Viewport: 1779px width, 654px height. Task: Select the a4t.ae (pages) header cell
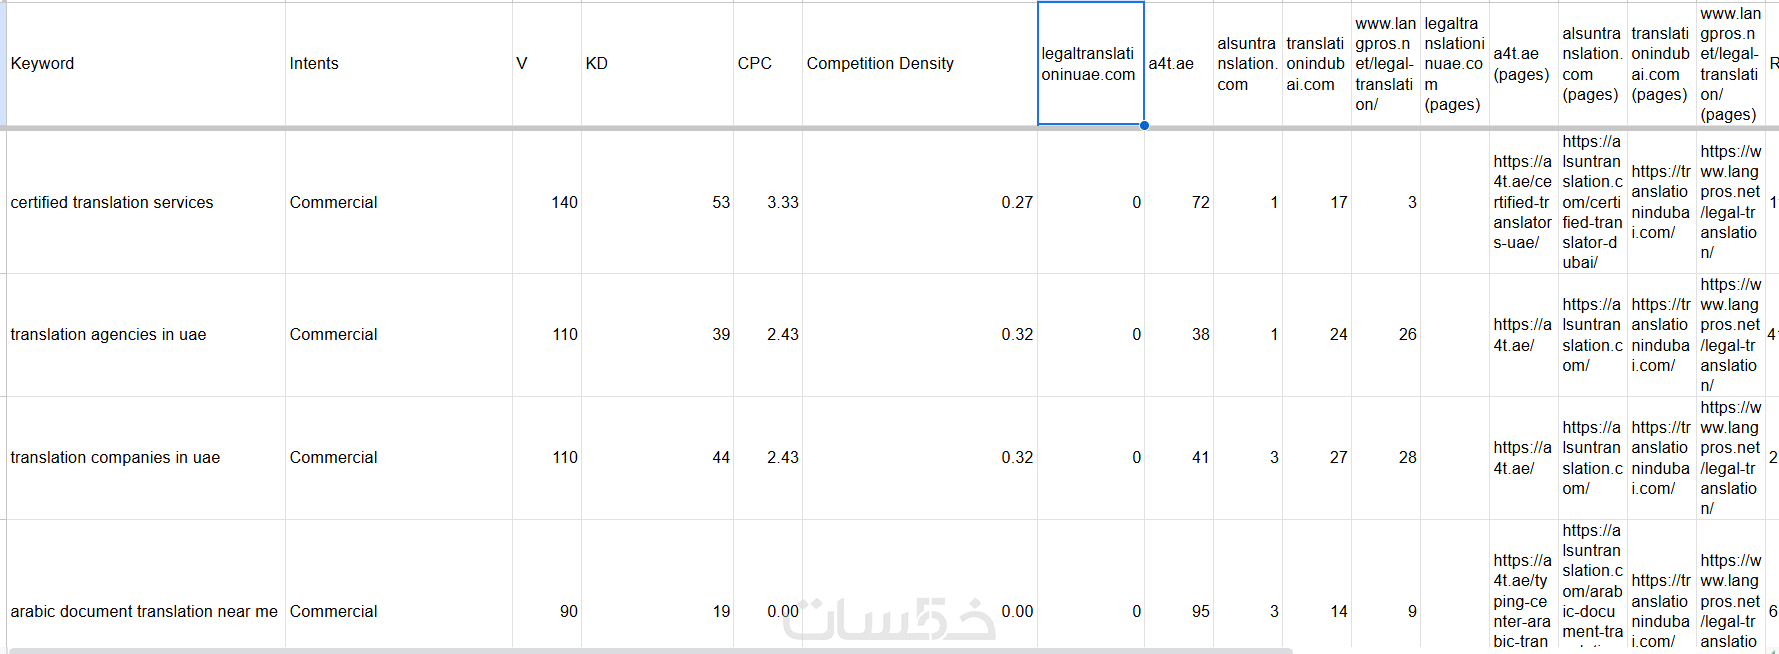coord(1524,64)
